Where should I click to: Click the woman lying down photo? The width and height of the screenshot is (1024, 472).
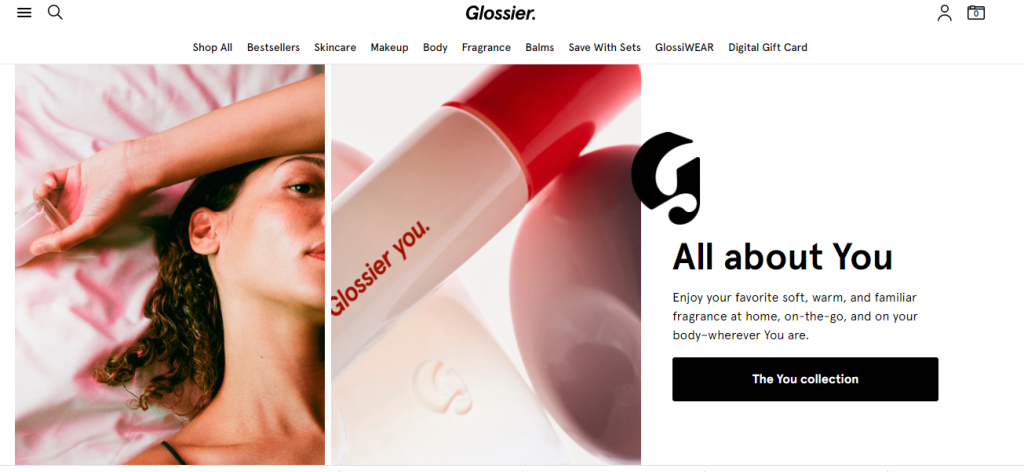point(170,264)
